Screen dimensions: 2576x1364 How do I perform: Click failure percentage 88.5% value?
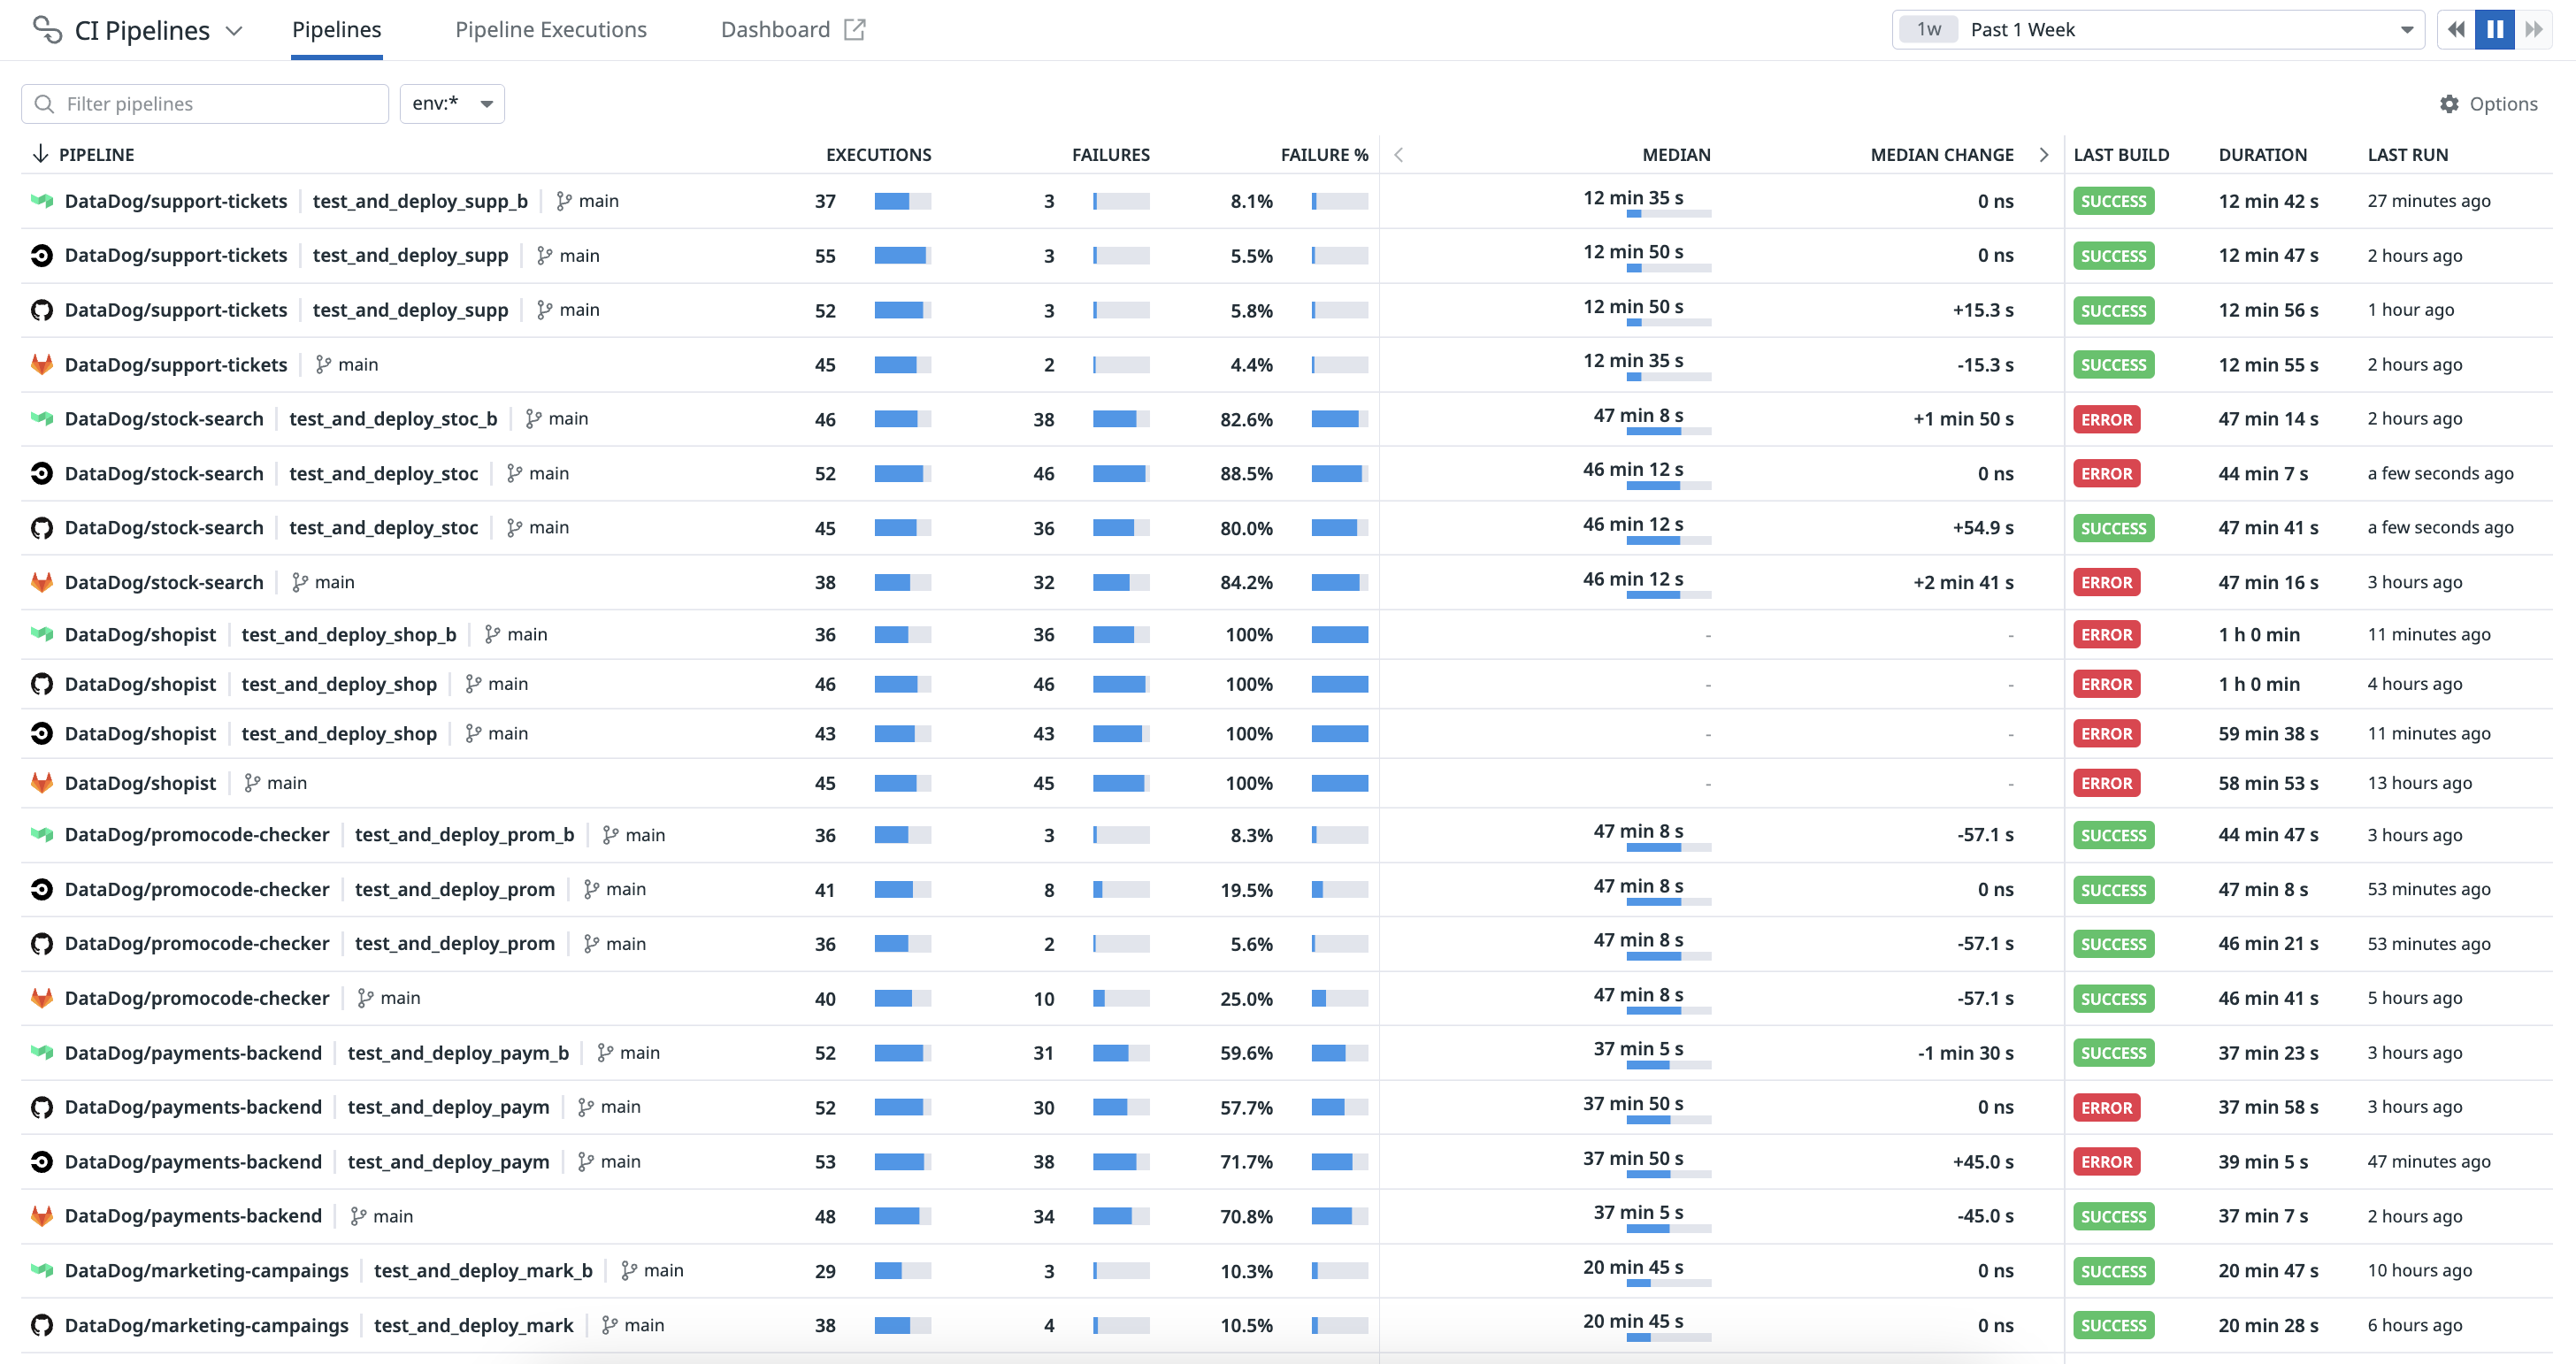[x=1246, y=474]
